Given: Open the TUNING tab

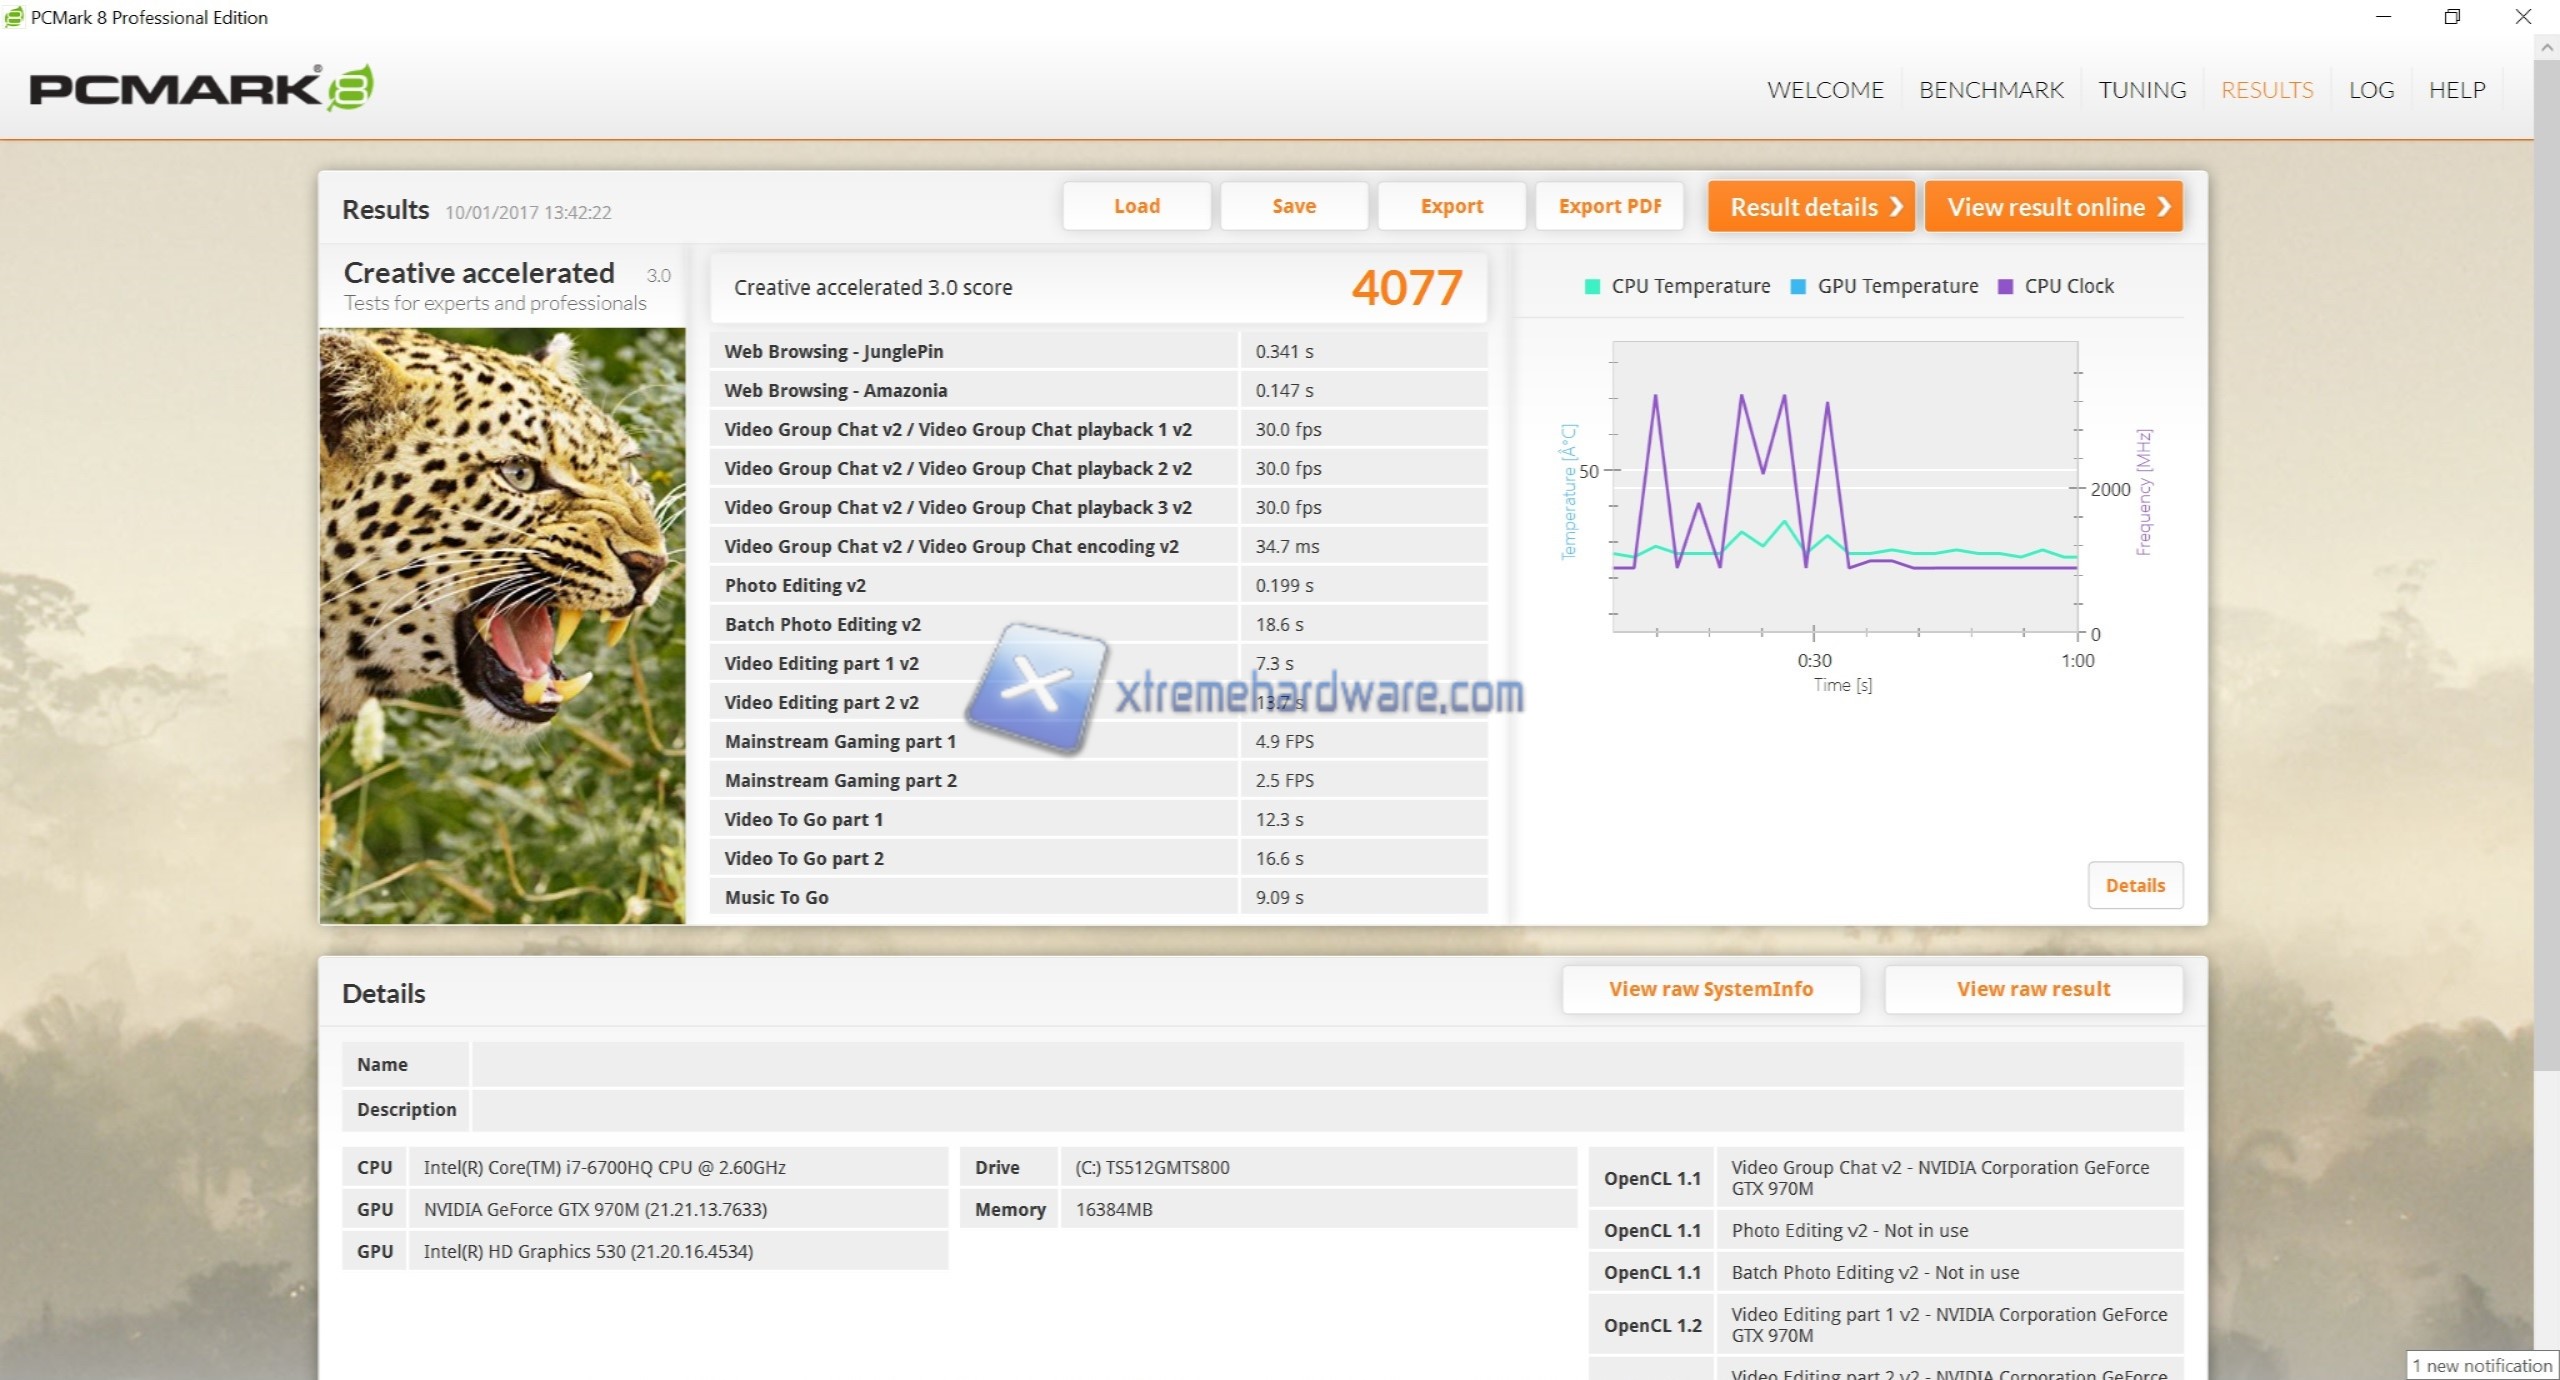Looking at the screenshot, I should coord(2141,90).
